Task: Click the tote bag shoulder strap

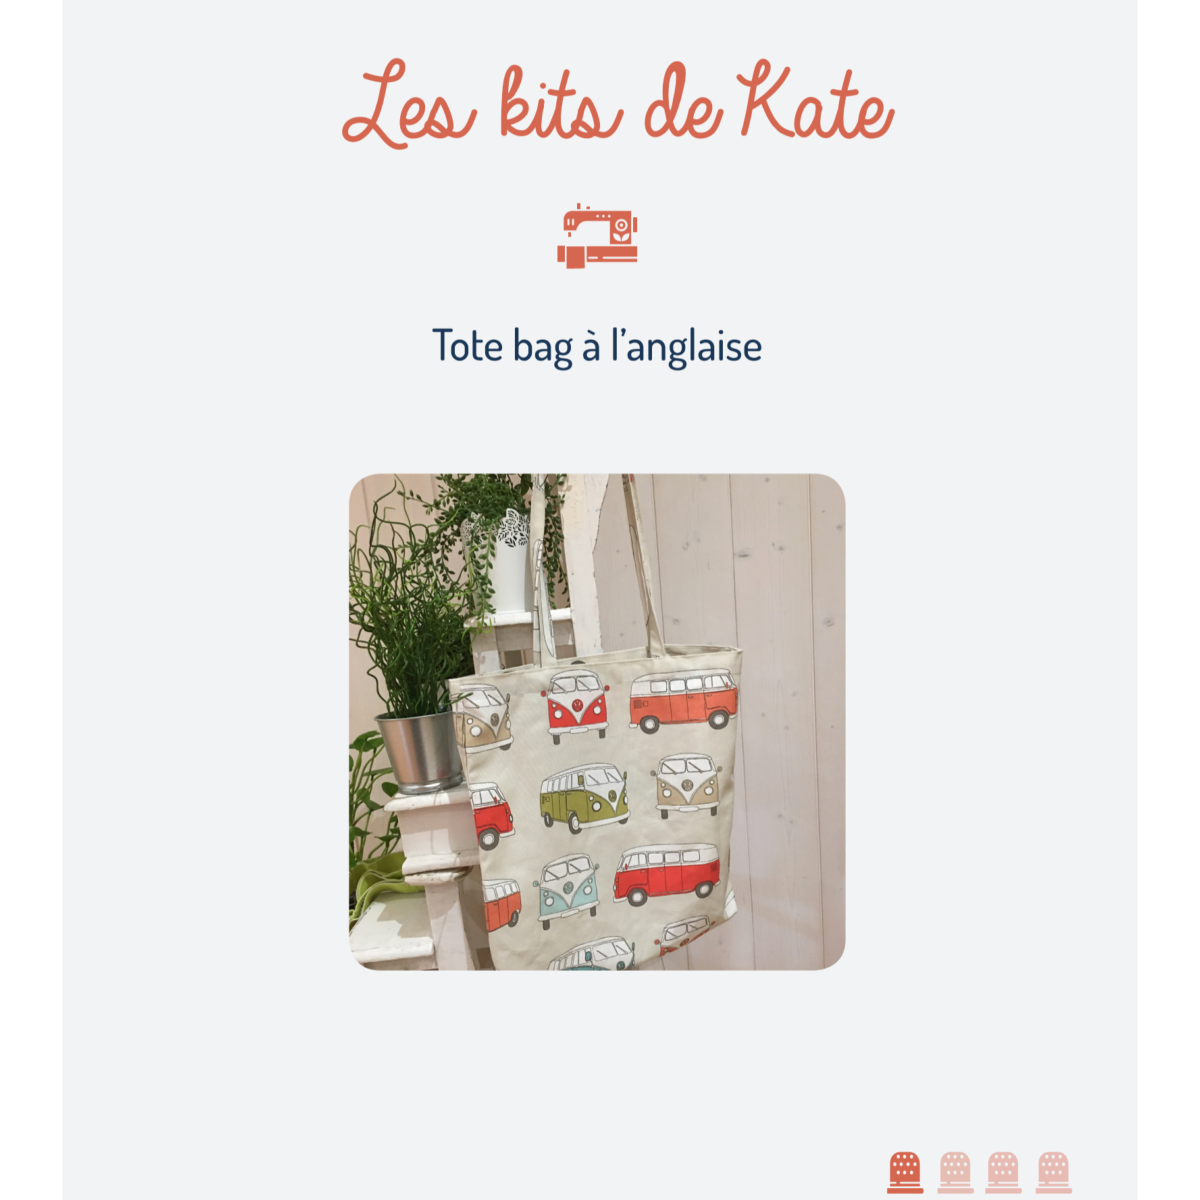Action: pos(643,566)
